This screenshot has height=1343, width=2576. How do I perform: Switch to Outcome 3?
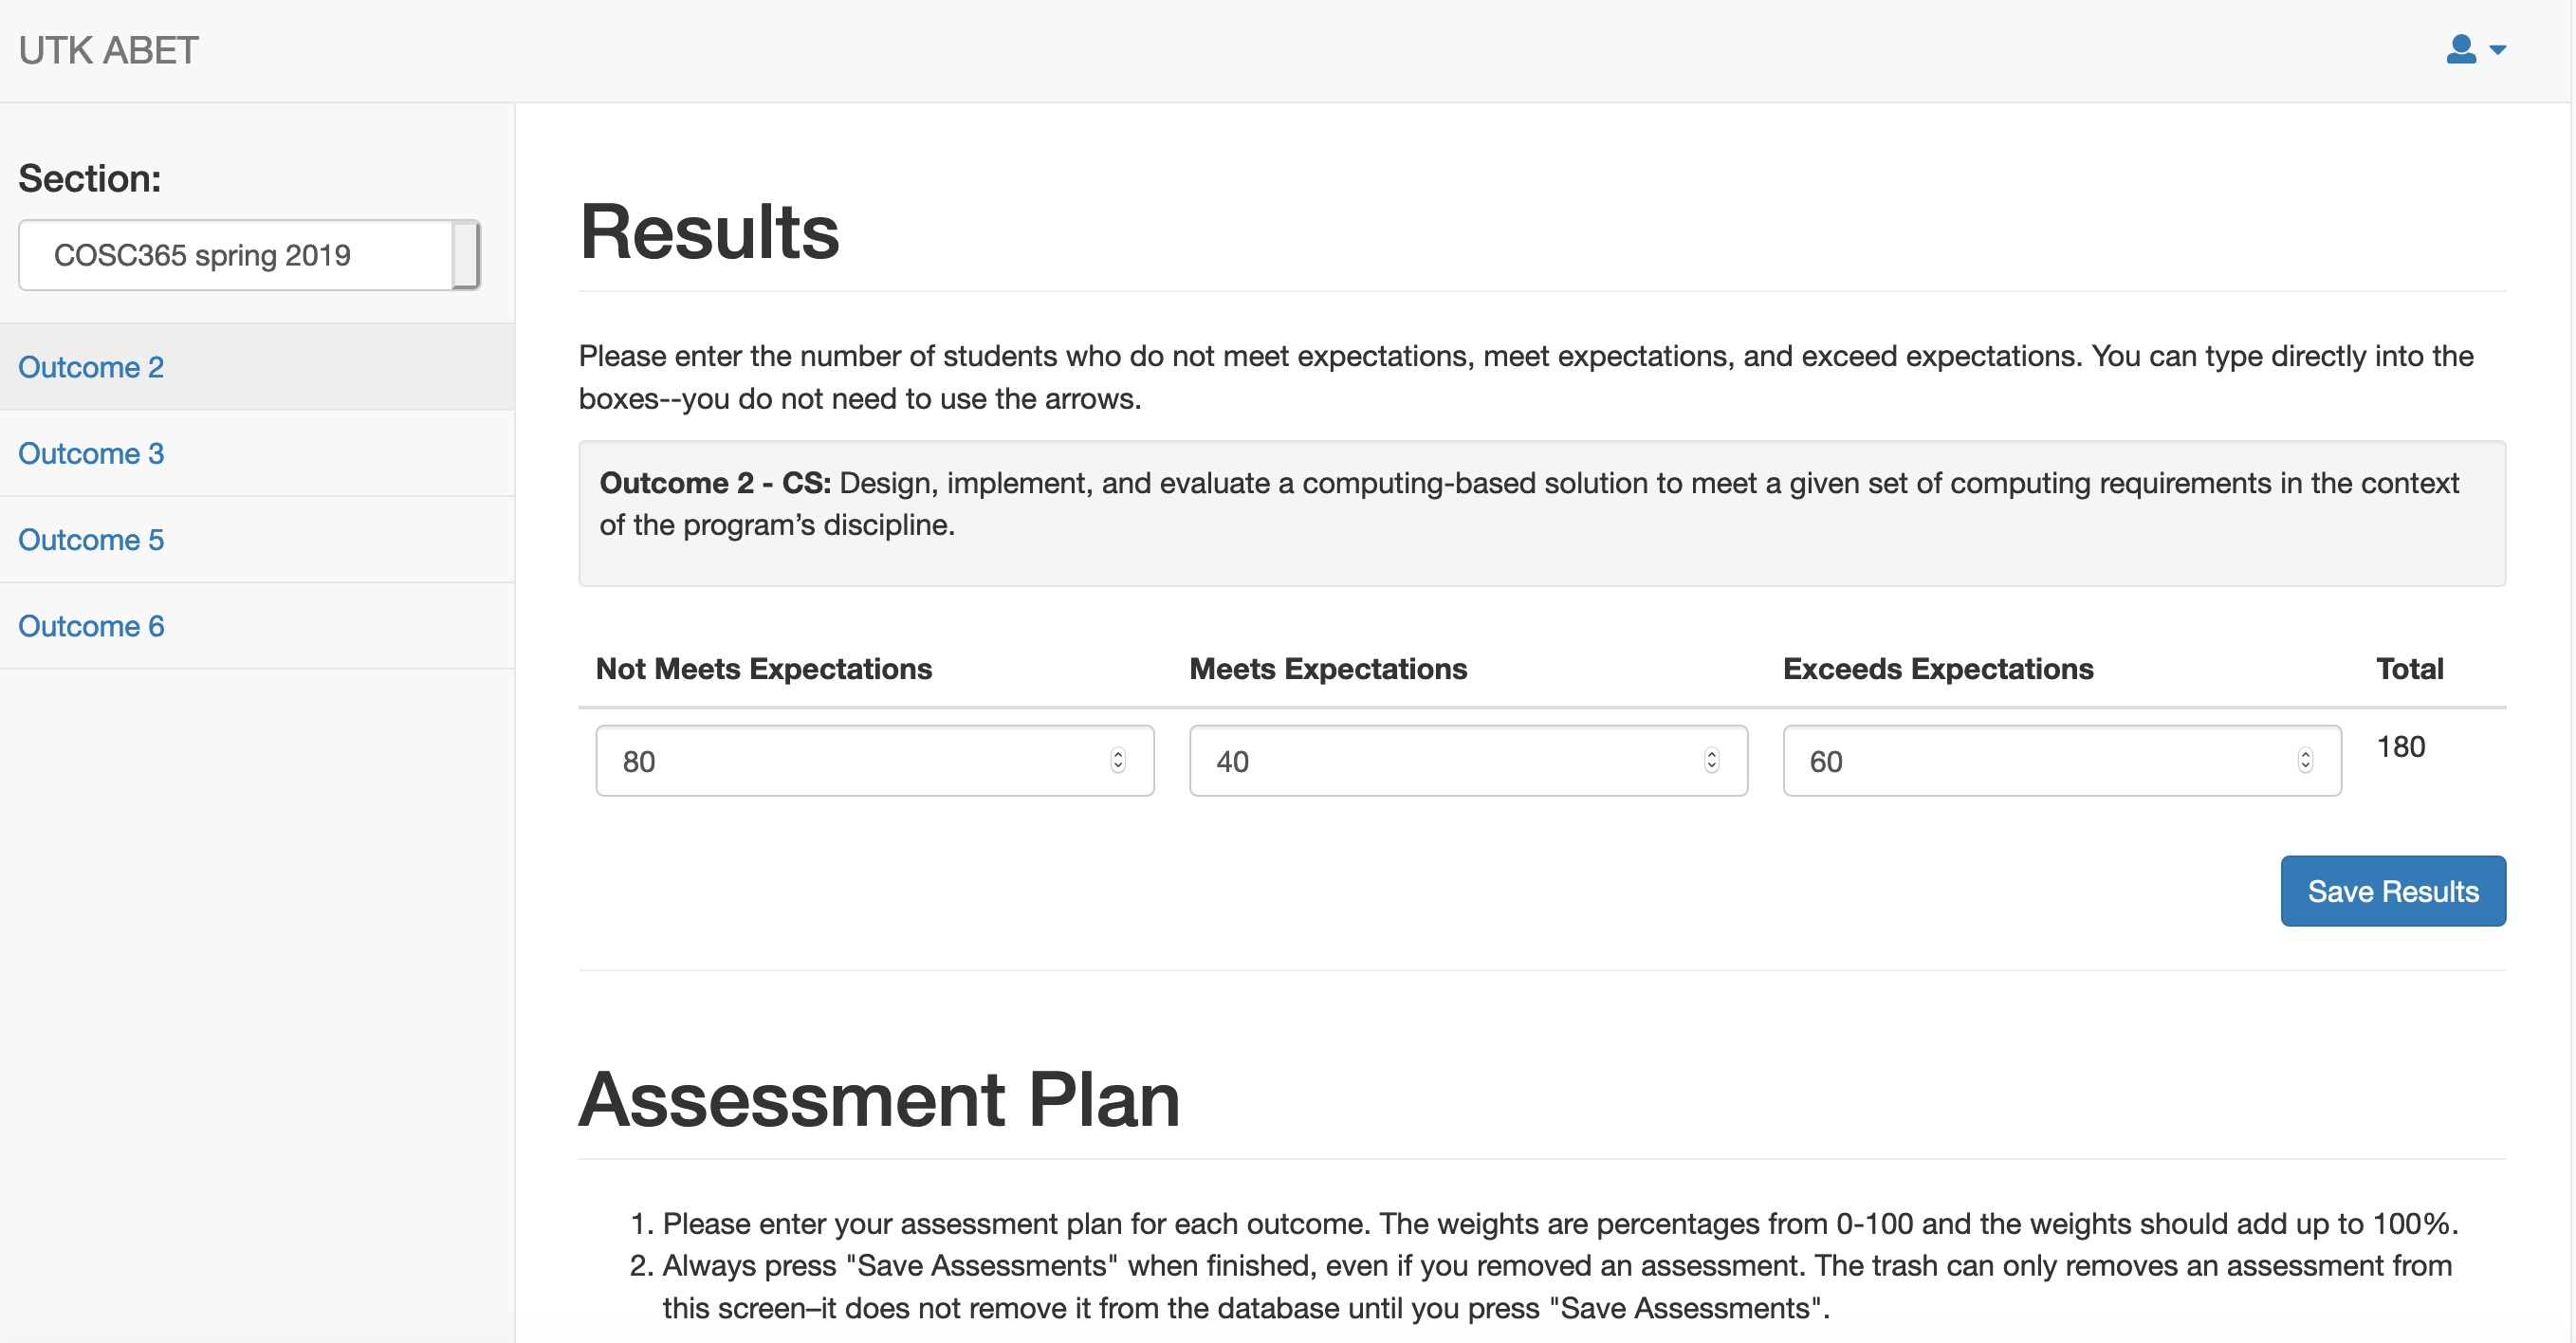pyautogui.click(x=91, y=453)
